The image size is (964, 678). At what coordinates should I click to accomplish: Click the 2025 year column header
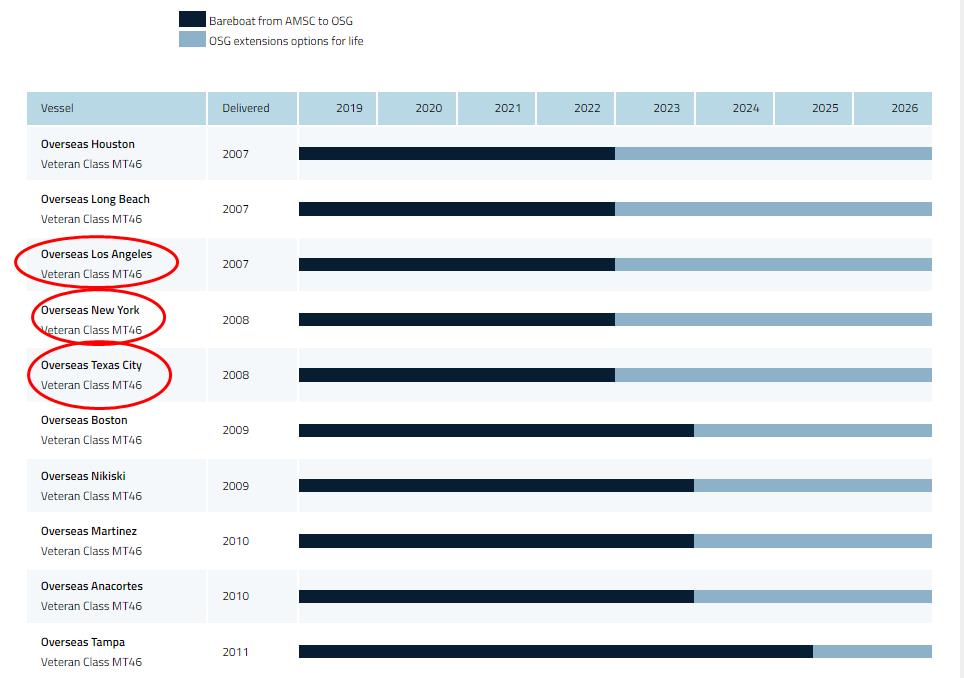pyautogui.click(x=813, y=108)
